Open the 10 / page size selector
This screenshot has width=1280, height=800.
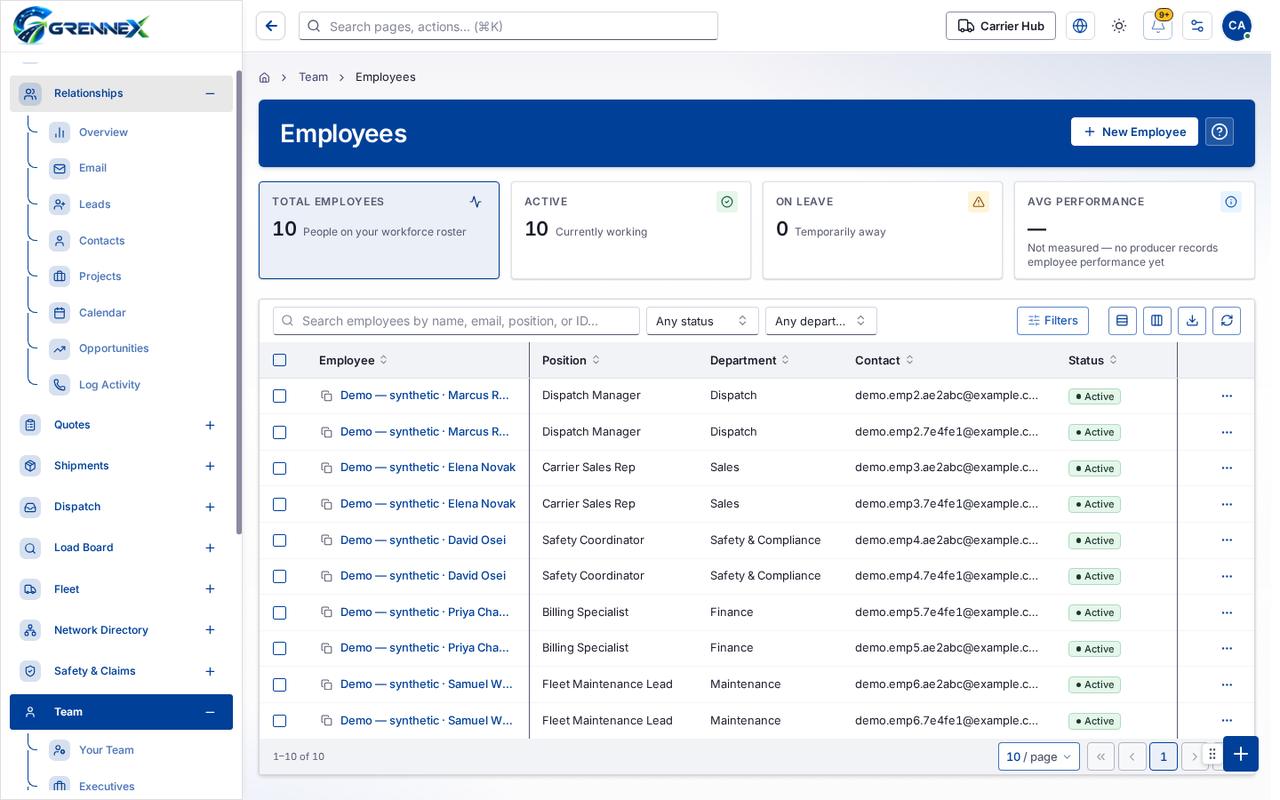(x=1039, y=757)
